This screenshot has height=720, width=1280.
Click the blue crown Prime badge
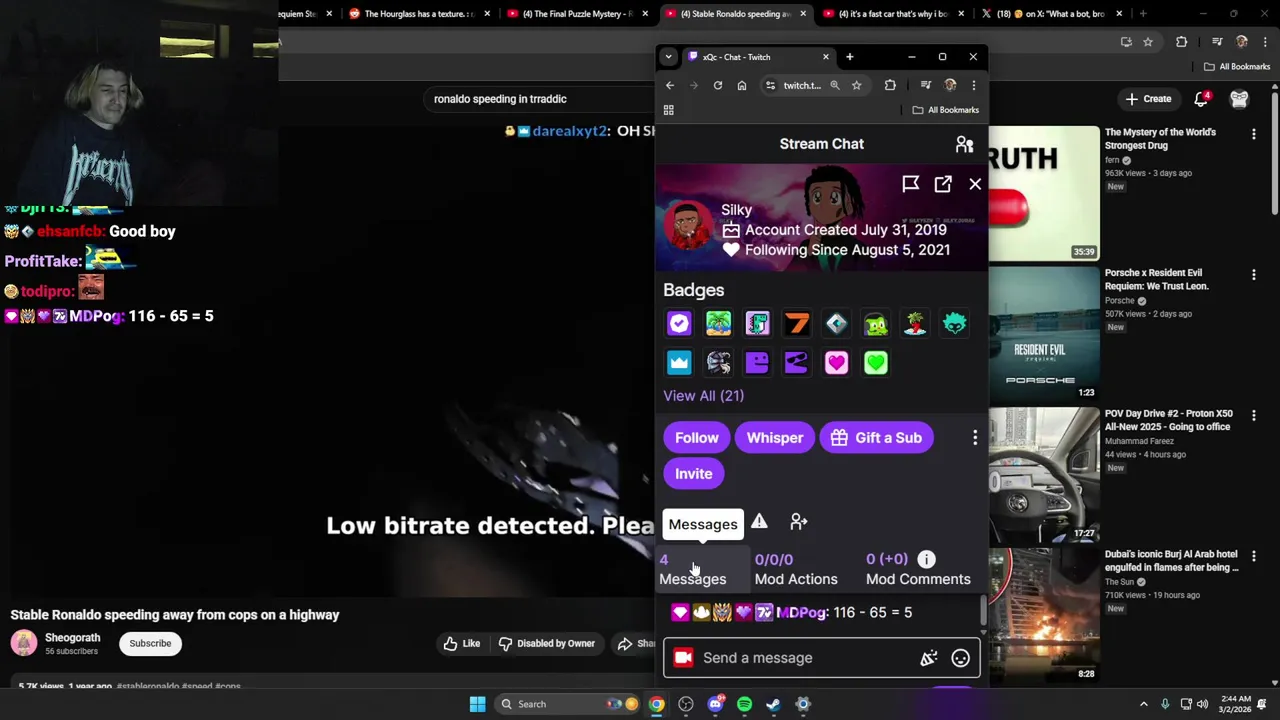click(x=679, y=362)
